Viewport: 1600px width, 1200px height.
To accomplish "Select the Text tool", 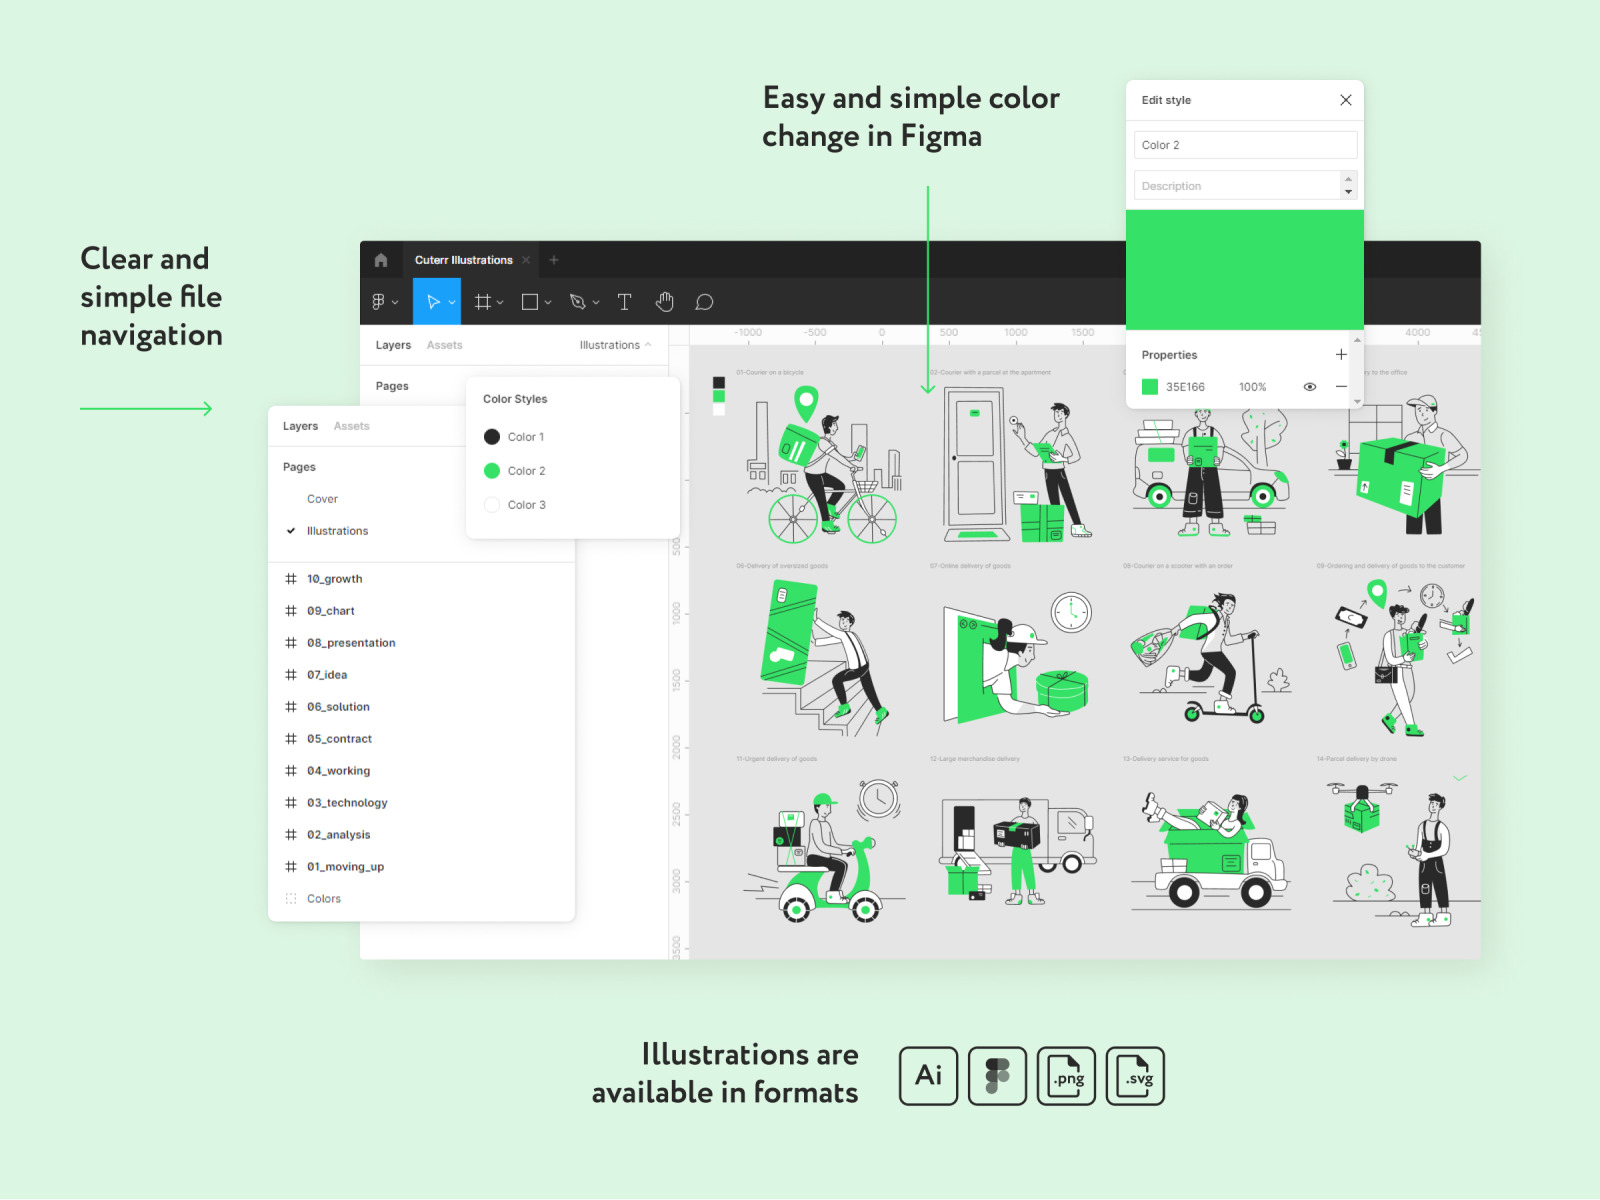I will coord(624,302).
